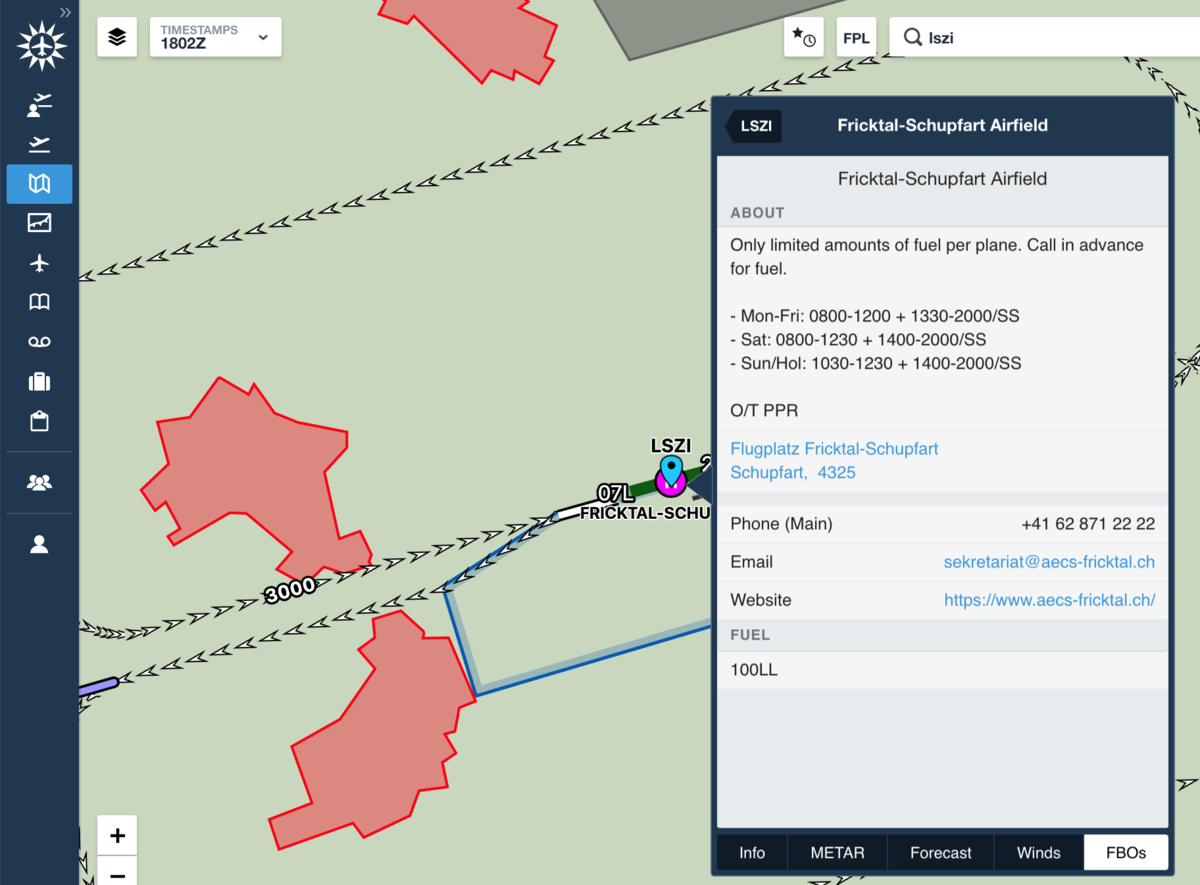
Task: Expand the sidebar with double chevron
Action: [65, 13]
